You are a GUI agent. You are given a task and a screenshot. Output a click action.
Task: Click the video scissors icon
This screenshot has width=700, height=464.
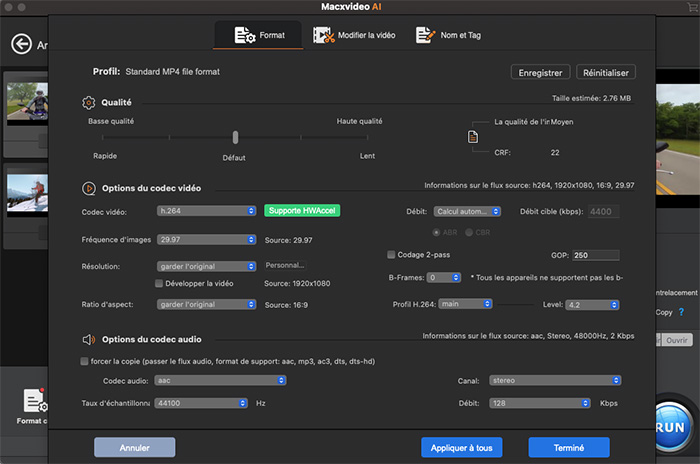click(323, 35)
